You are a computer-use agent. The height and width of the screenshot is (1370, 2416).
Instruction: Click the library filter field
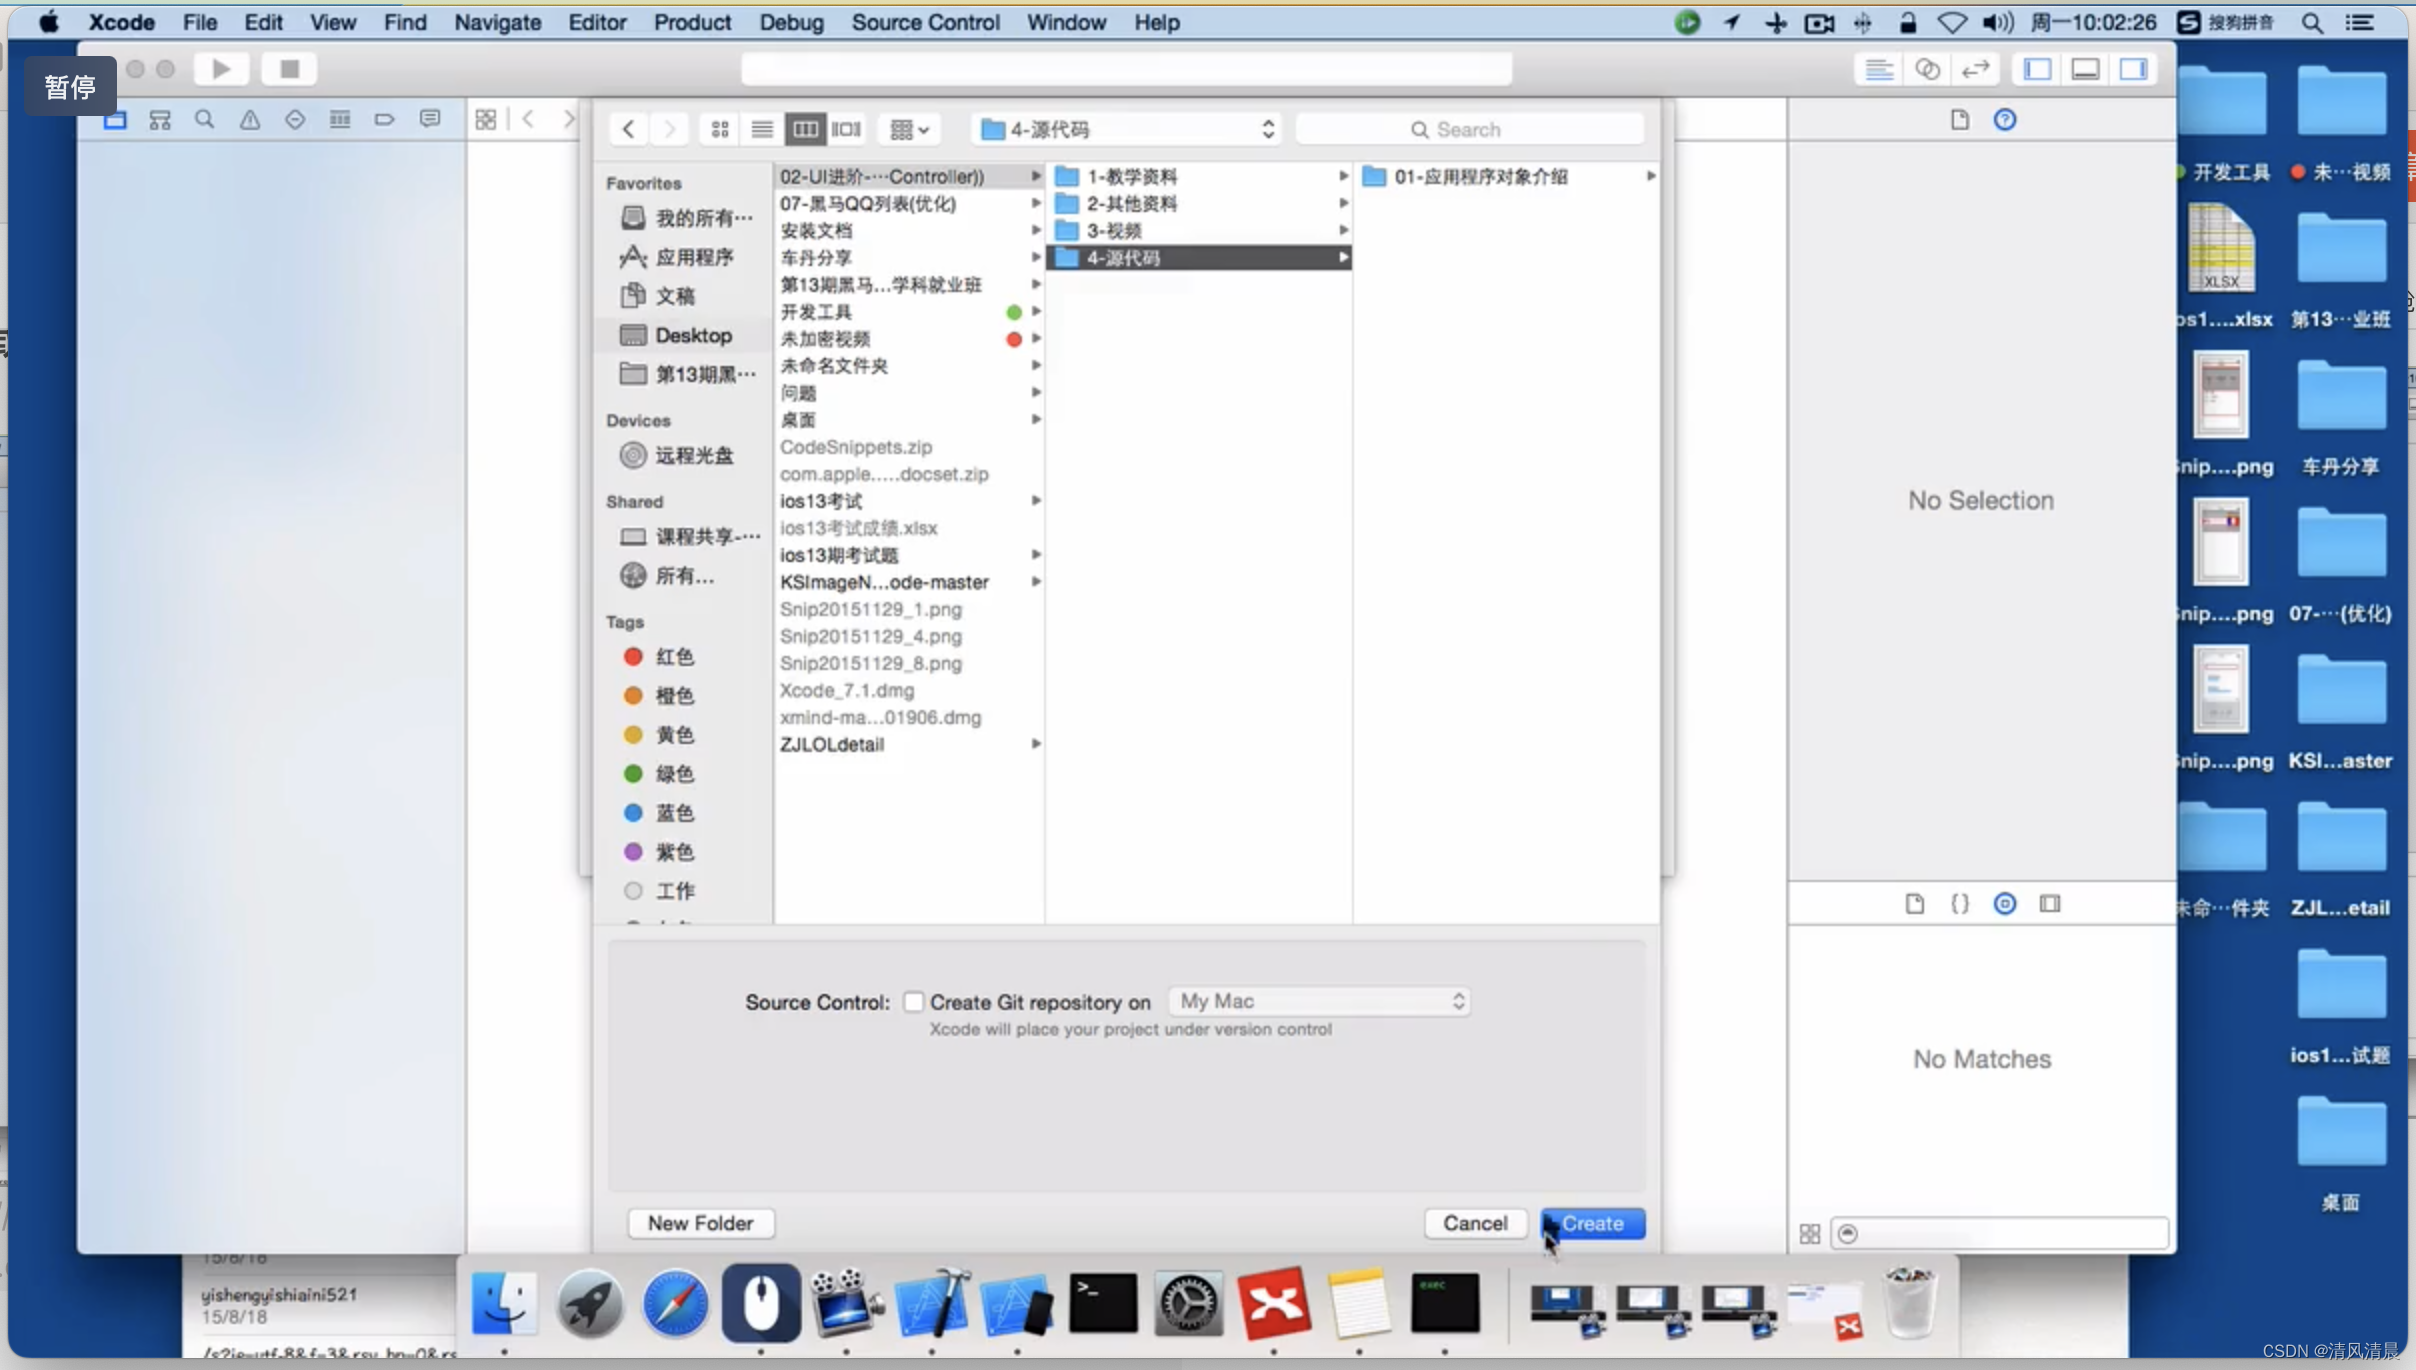2000,1233
